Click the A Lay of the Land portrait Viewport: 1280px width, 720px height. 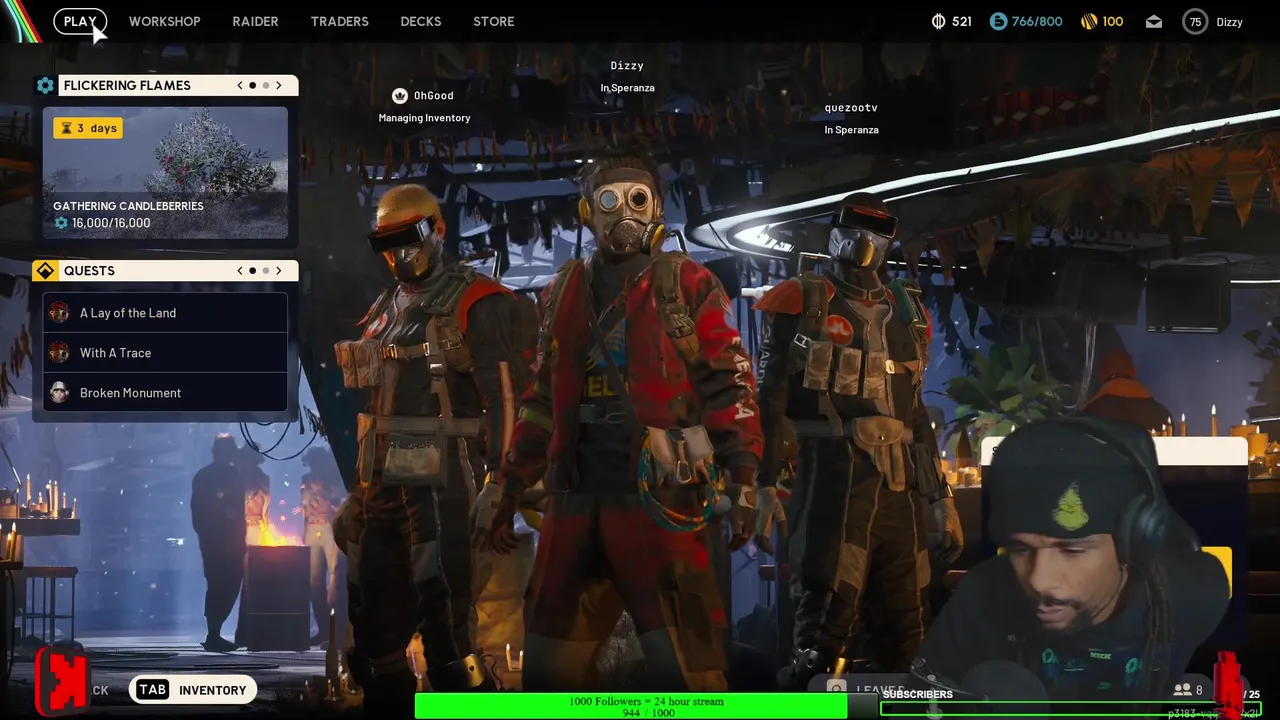pyautogui.click(x=59, y=313)
